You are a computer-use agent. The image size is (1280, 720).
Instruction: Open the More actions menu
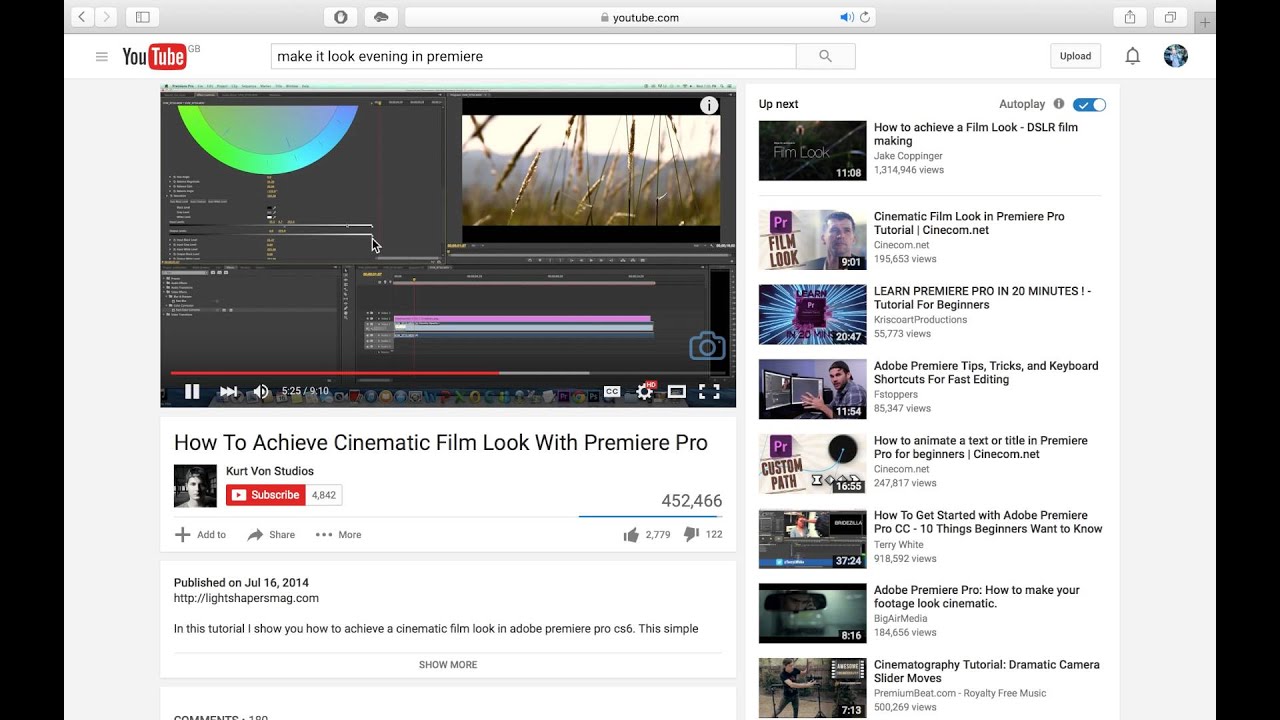[338, 535]
